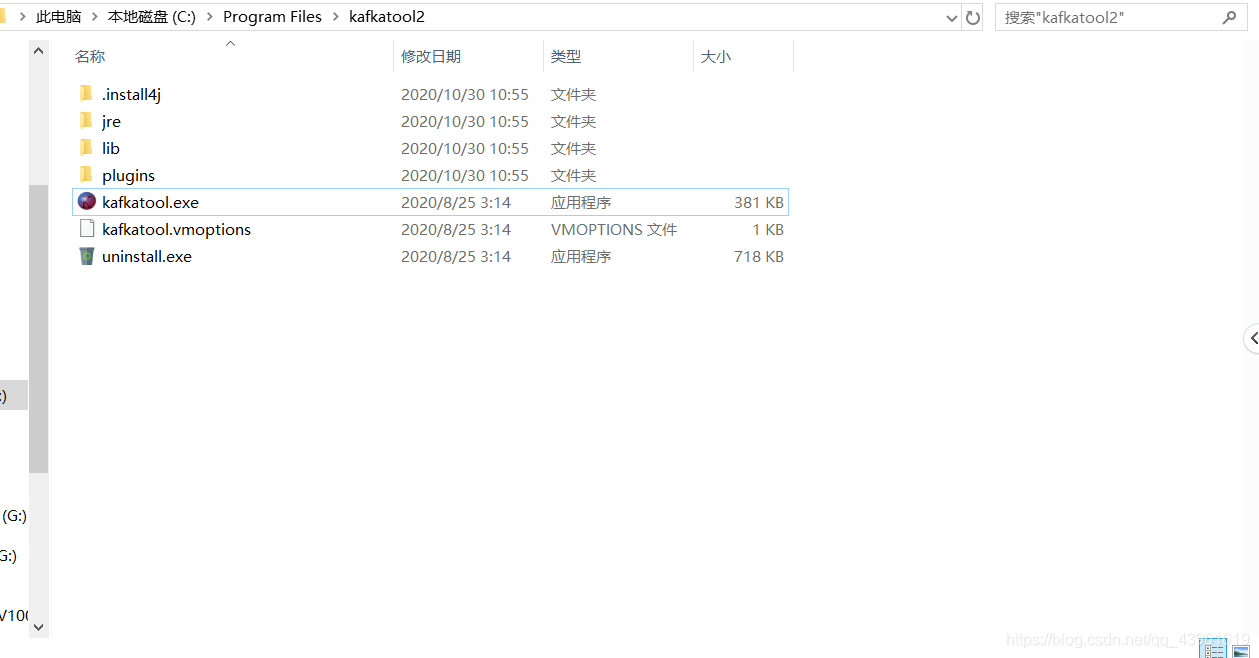Select the .install4j file name

point(131,94)
